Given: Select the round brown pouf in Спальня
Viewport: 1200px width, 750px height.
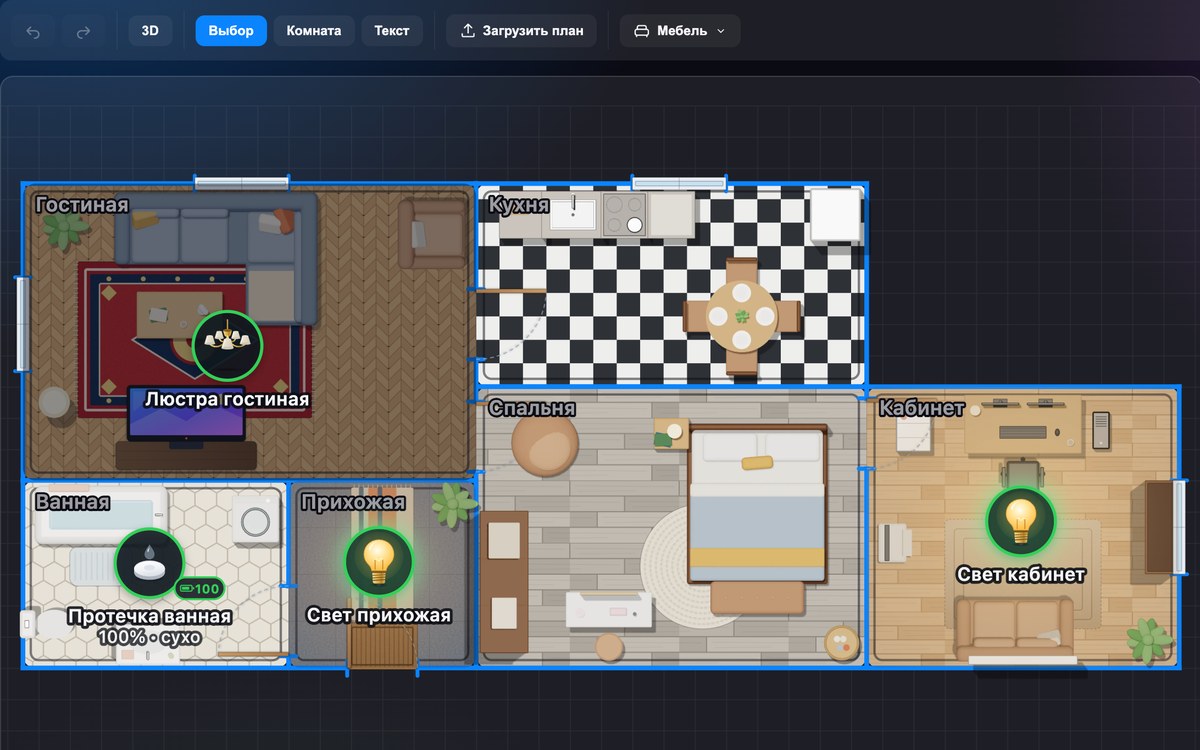Looking at the screenshot, I should pyautogui.click(x=544, y=445).
